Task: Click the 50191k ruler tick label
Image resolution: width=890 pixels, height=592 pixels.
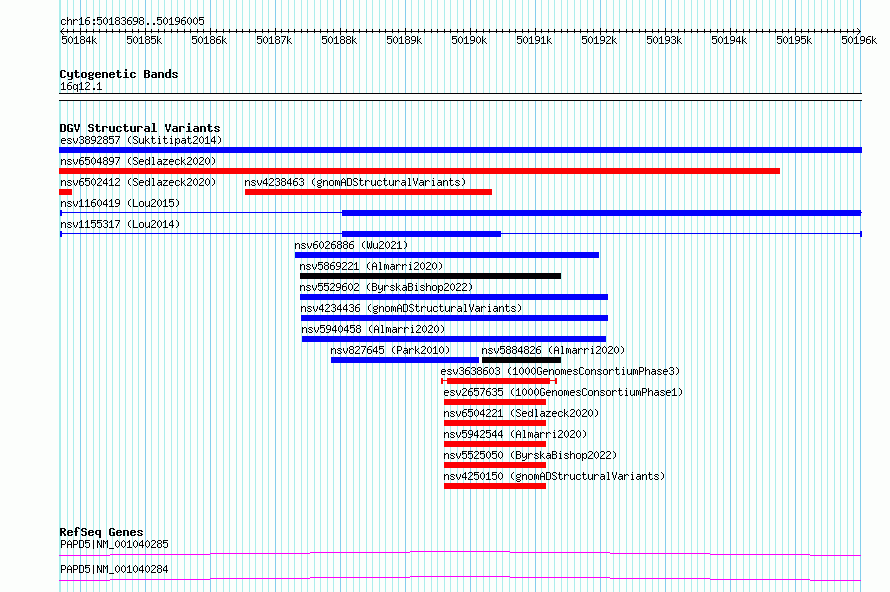Action: tap(534, 40)
